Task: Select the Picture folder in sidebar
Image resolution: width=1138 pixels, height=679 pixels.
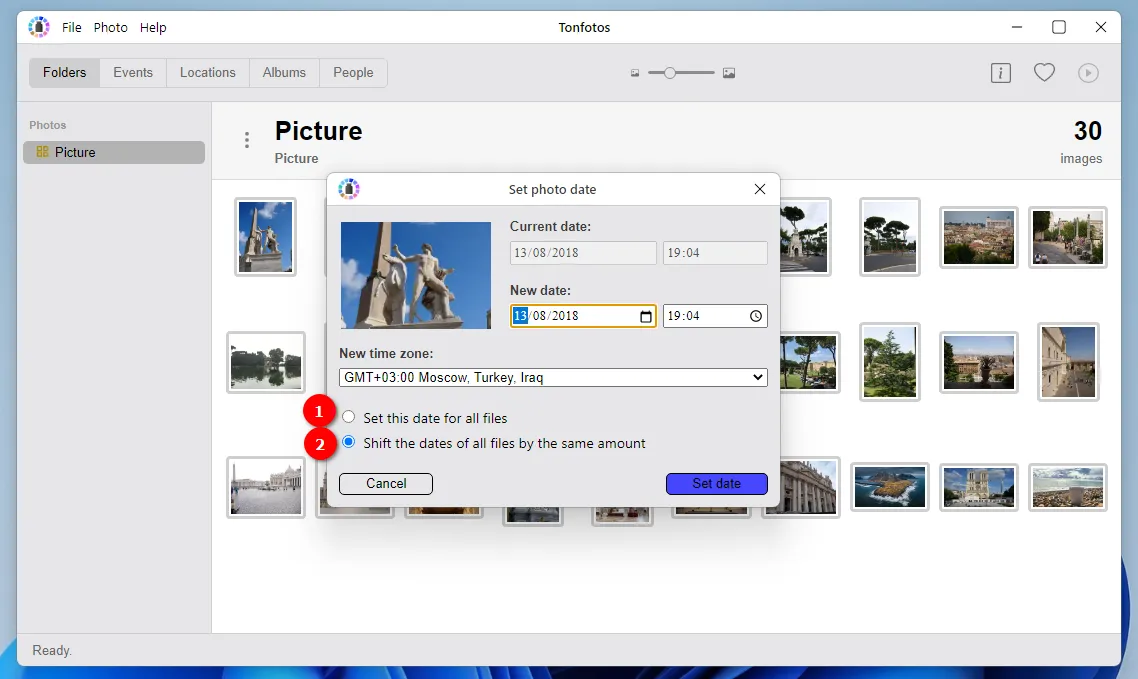Action: point(114,152)
